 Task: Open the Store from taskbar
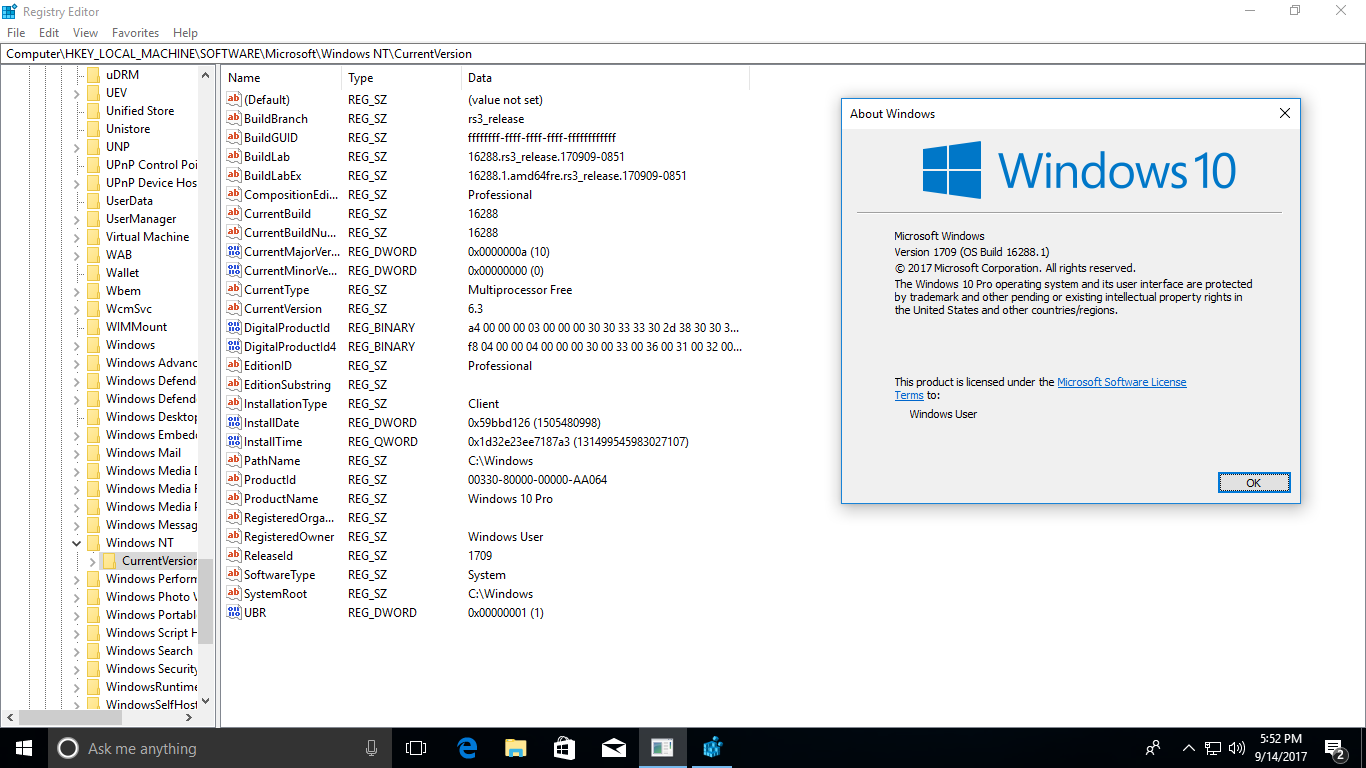tap(565, 748)
